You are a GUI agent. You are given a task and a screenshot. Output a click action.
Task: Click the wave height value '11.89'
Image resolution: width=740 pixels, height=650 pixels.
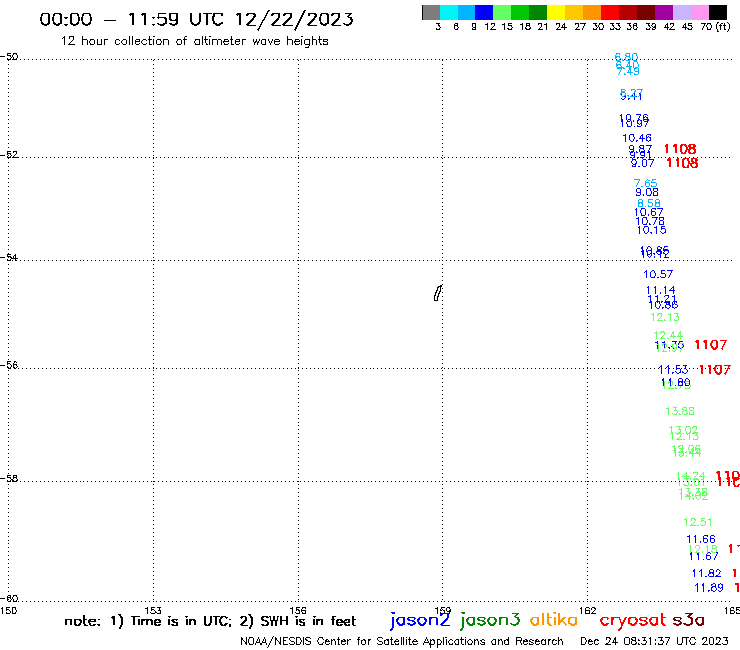[708, 588]
